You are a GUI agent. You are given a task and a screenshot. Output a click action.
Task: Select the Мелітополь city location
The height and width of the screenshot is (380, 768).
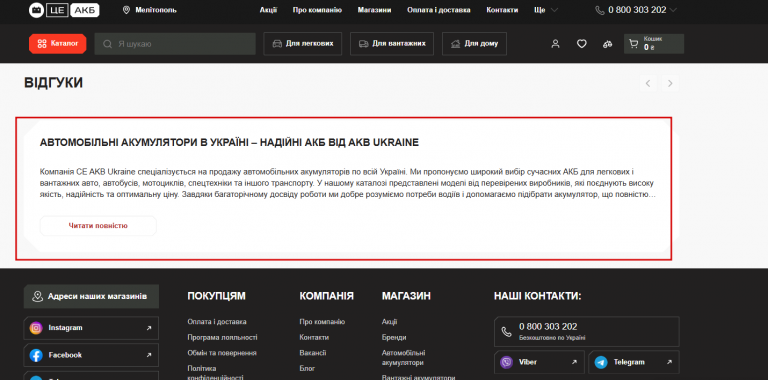point(150,10)
